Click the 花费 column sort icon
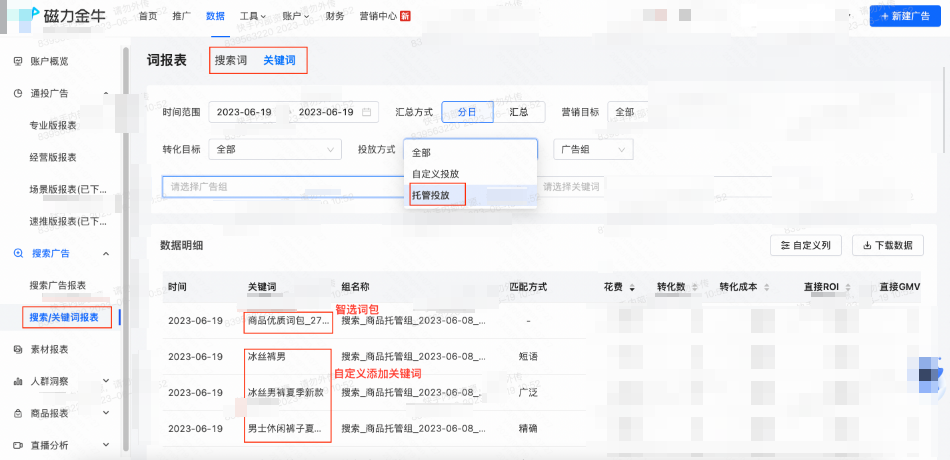 tap(632, 287)
